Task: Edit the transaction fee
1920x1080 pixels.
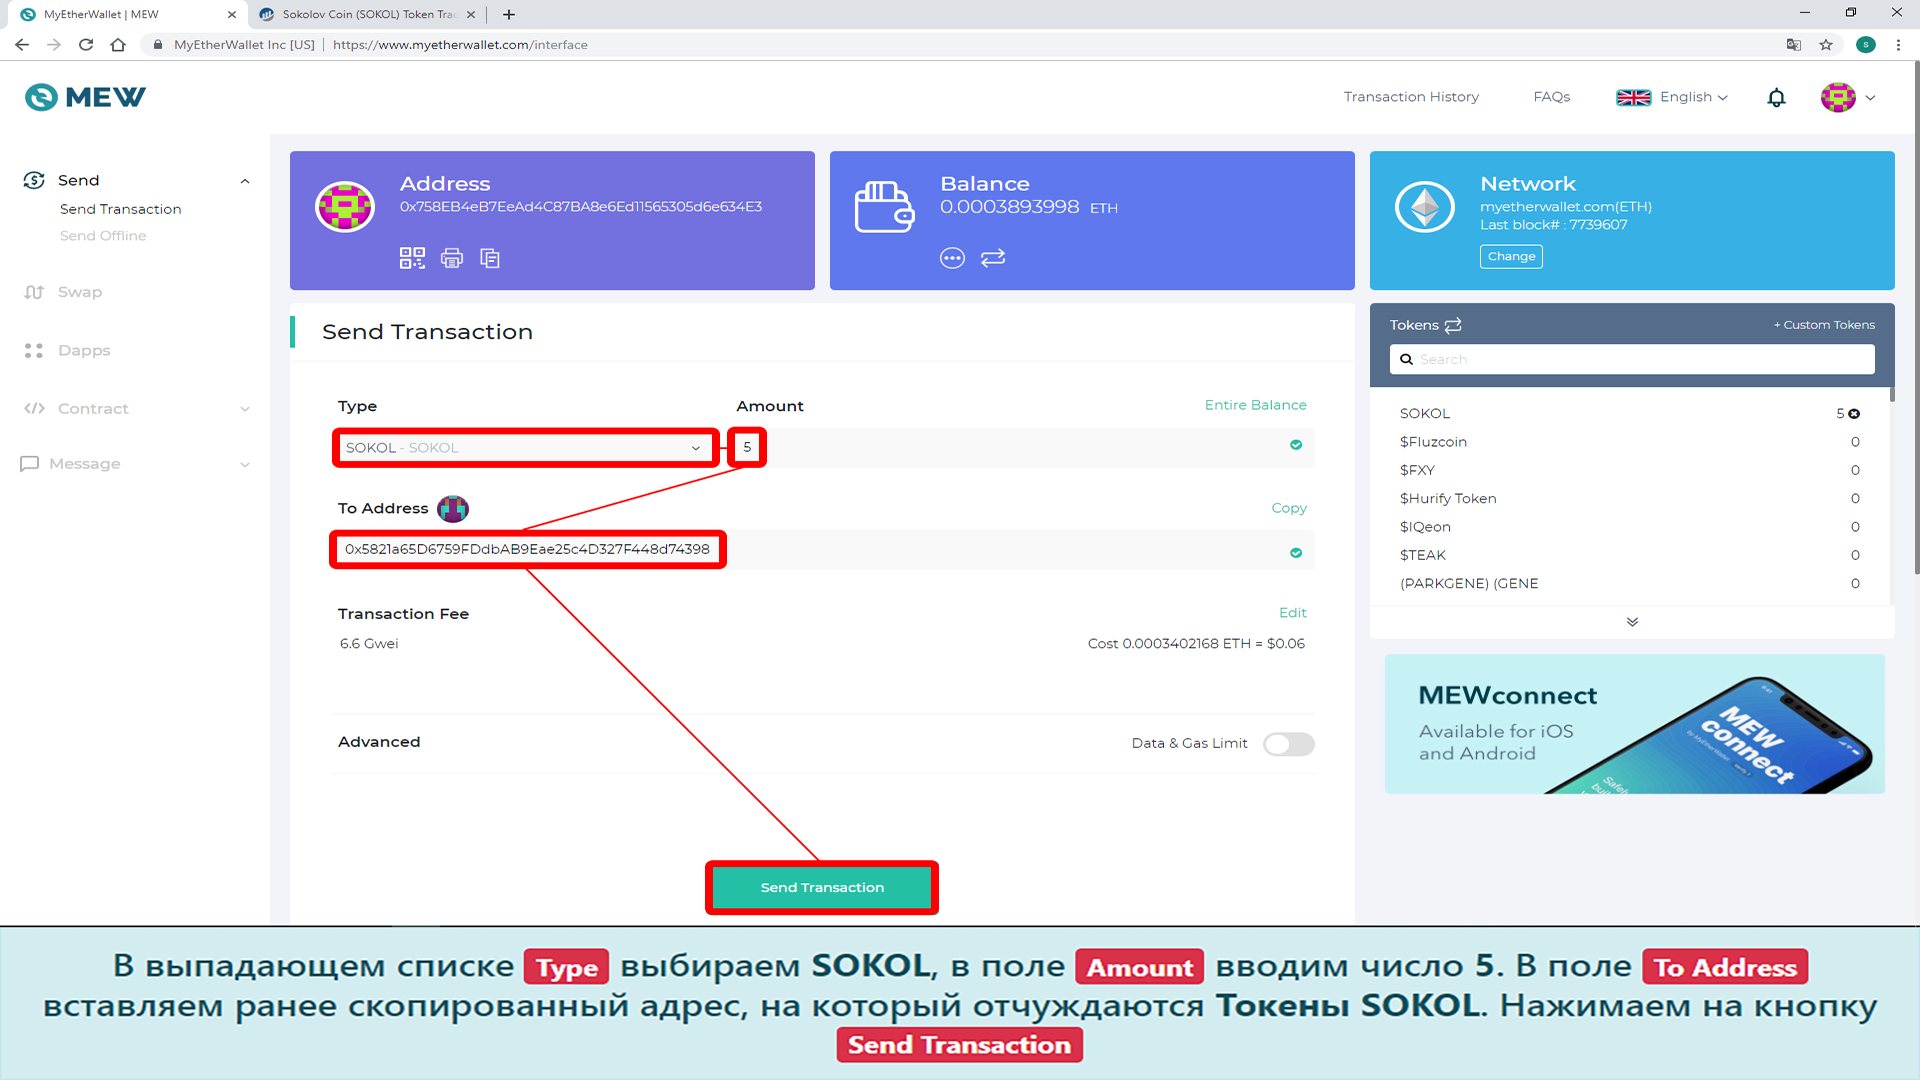Action: [x=1293, y=613]
